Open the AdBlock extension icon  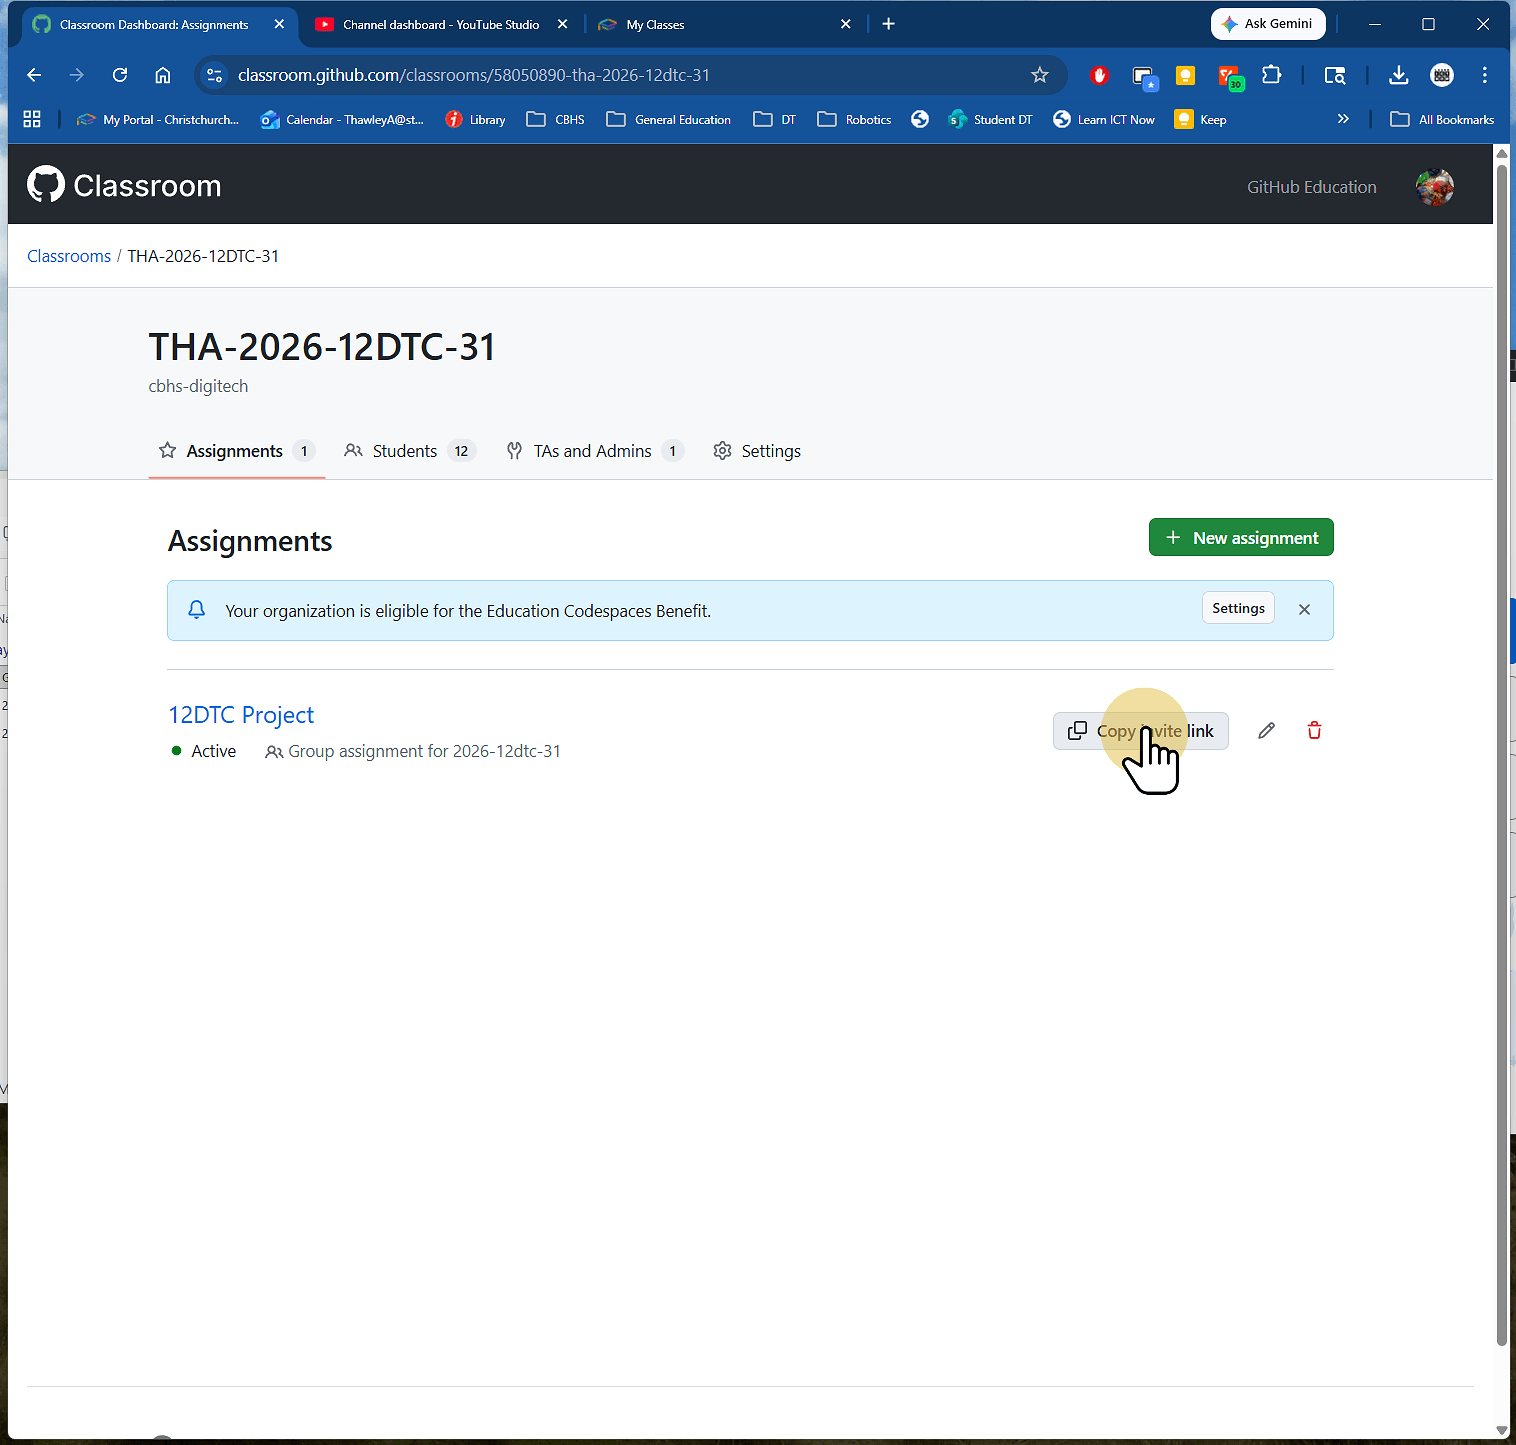click(1100, 75)
